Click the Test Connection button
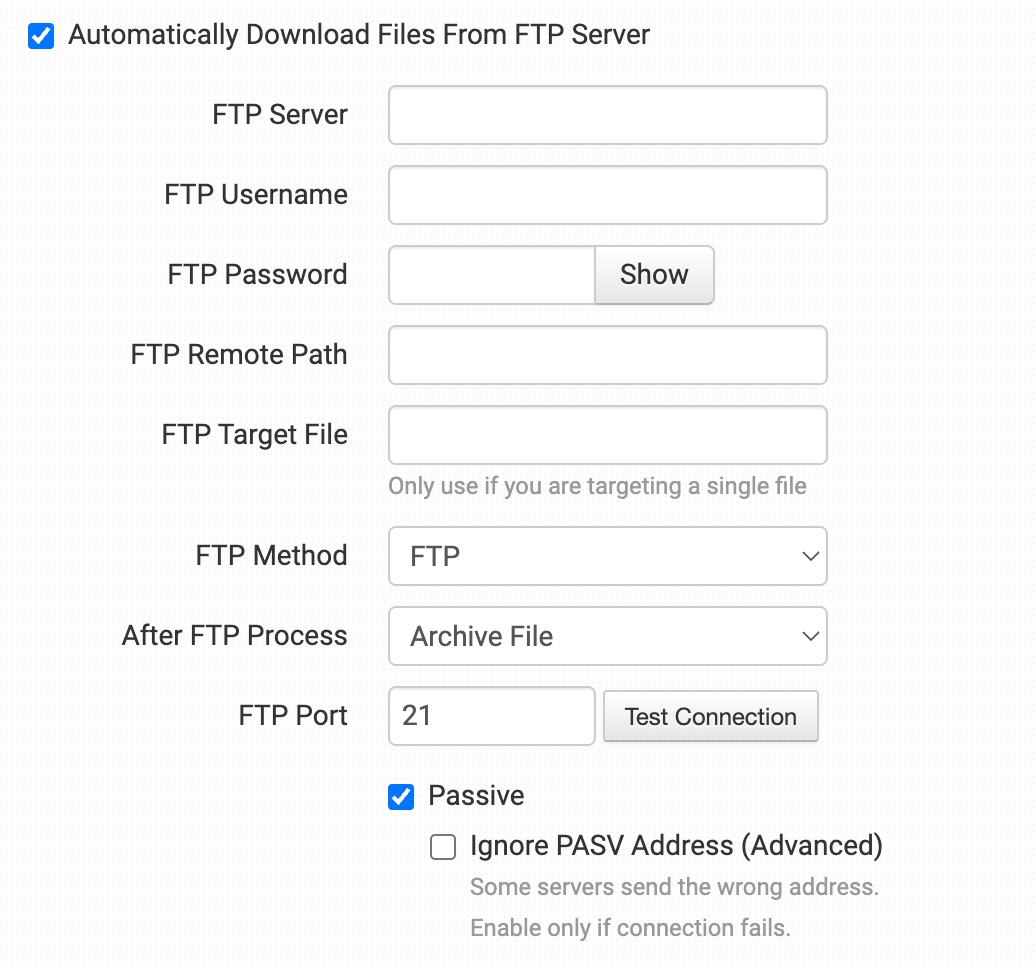This screenshot has height=968, width=1036. 711,716
